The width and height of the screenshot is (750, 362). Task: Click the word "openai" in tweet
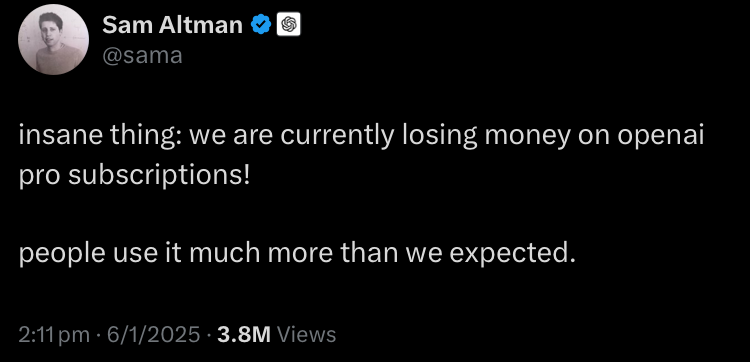tap(661, 138)
